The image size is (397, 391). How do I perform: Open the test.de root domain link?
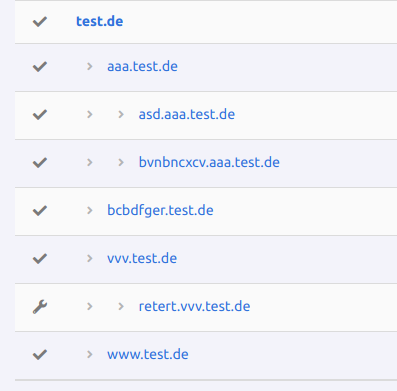coord(100,21)
